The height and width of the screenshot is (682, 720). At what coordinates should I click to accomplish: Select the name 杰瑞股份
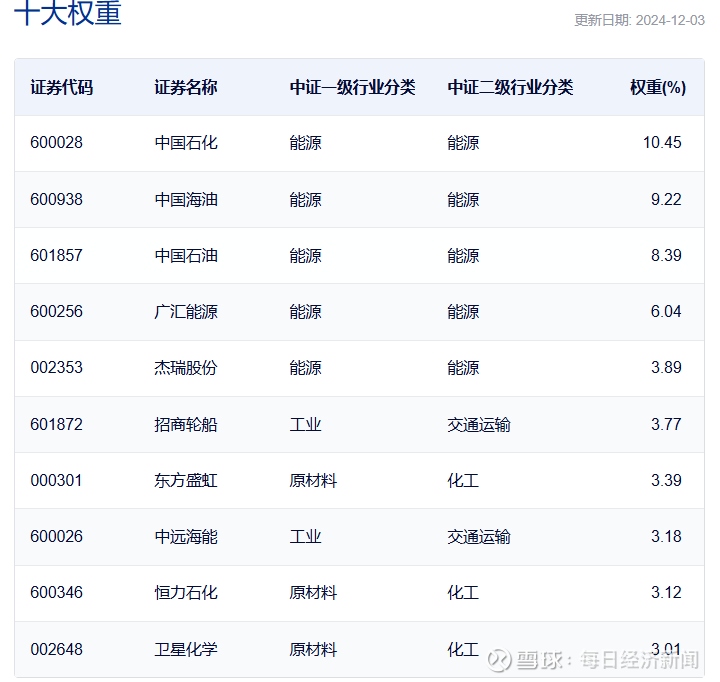[186, 368]
